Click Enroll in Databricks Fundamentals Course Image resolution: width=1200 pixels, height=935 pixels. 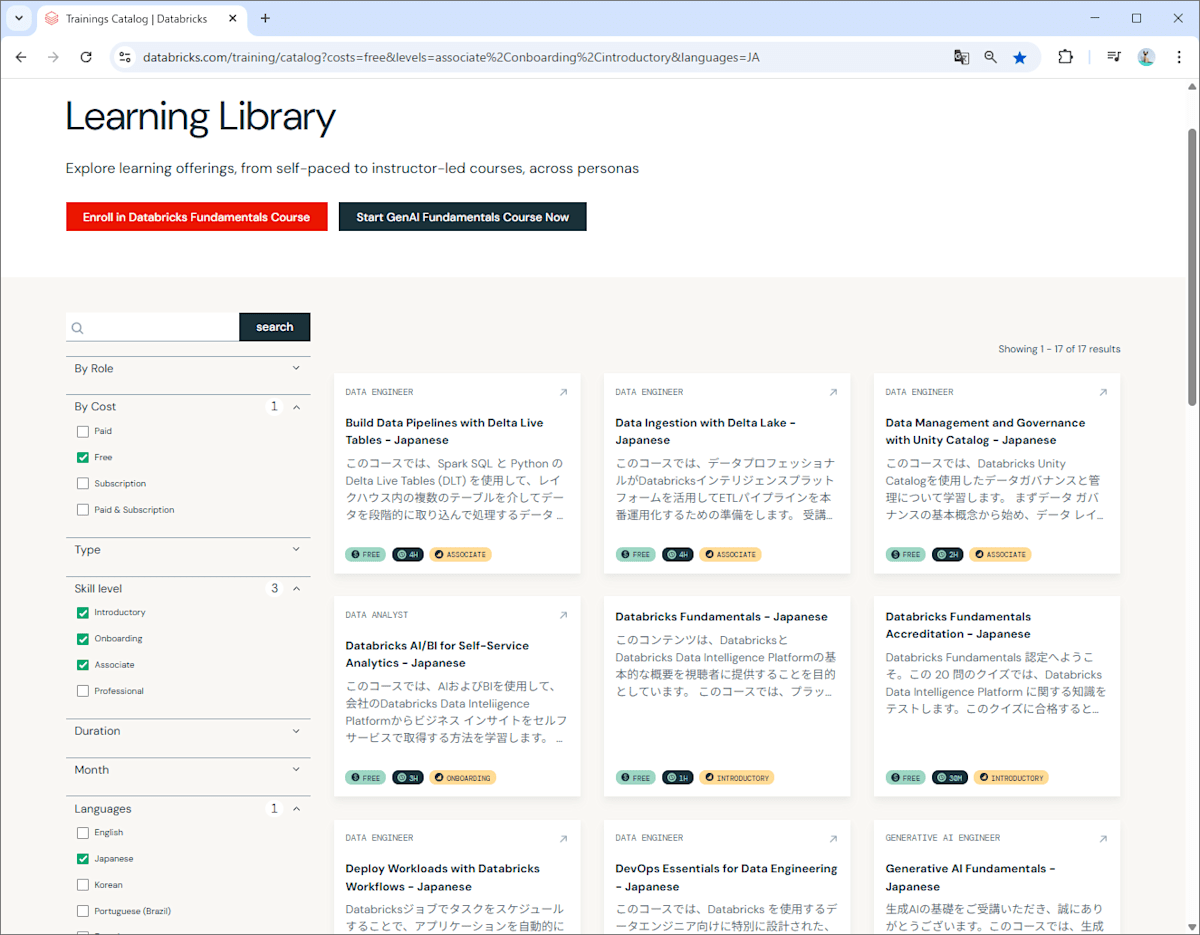[x=197, y=217]
